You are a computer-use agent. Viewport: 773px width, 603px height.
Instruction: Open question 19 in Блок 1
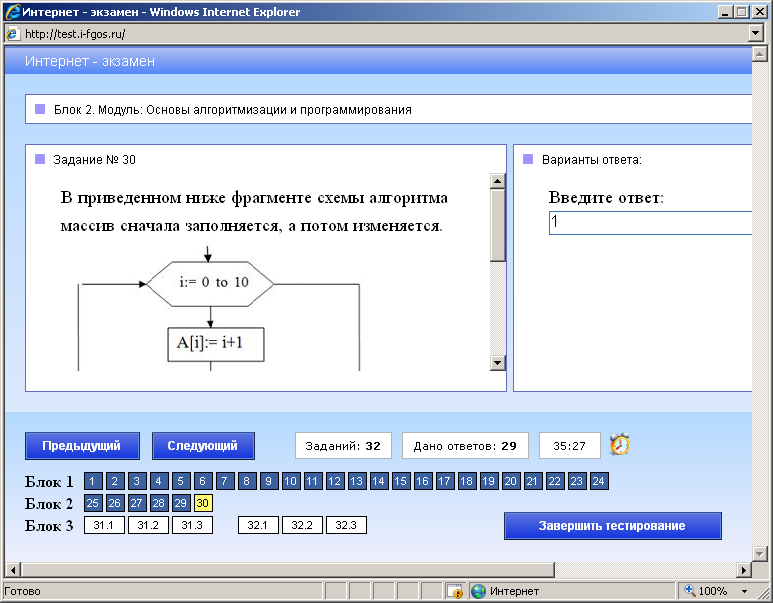(x=489, y=481)
